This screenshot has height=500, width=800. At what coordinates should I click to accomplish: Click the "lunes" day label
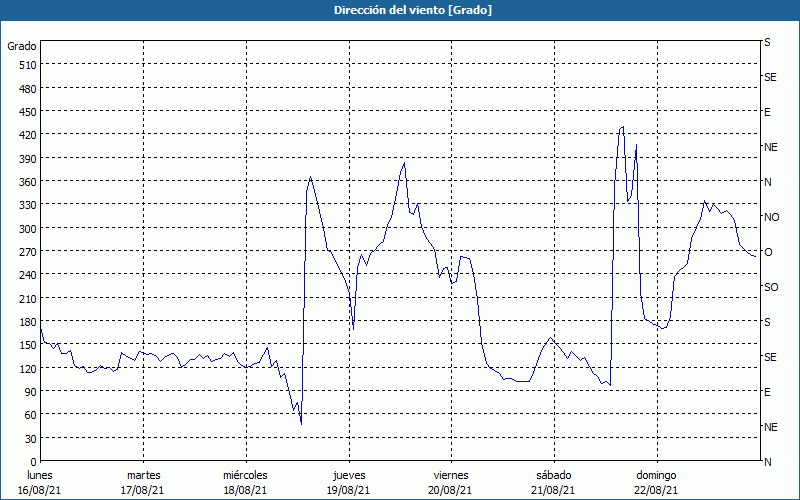[x=40, y=475]
